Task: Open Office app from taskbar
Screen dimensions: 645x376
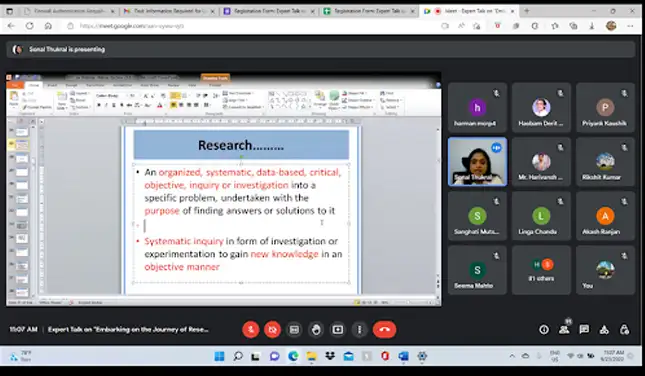Action: [x=385, y=356]
